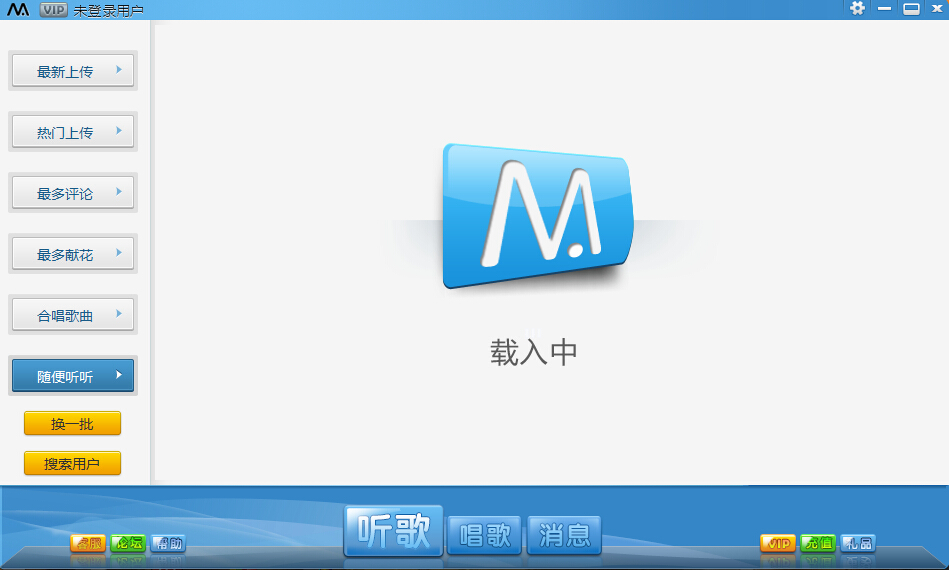The image size is (949, 570).
Task: Open the 论坛 forum icon button
Action: 128,544
